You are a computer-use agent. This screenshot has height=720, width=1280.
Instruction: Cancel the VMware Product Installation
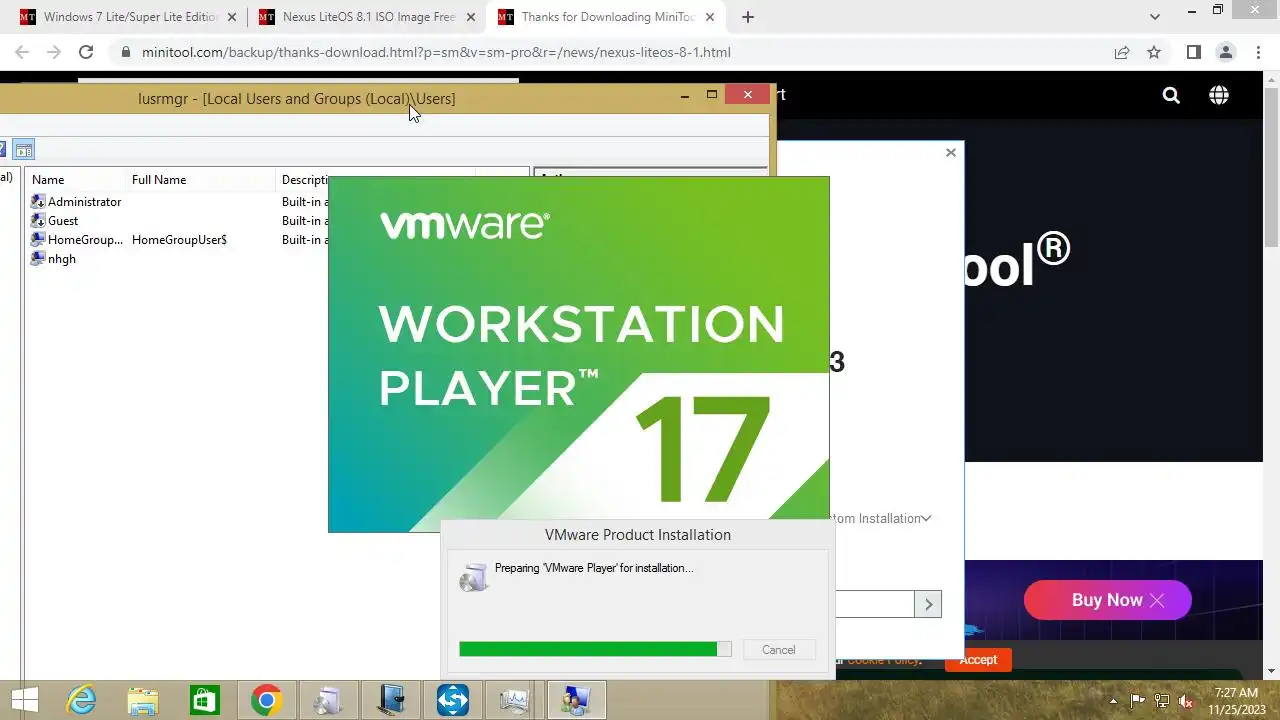tap(779, 650)
